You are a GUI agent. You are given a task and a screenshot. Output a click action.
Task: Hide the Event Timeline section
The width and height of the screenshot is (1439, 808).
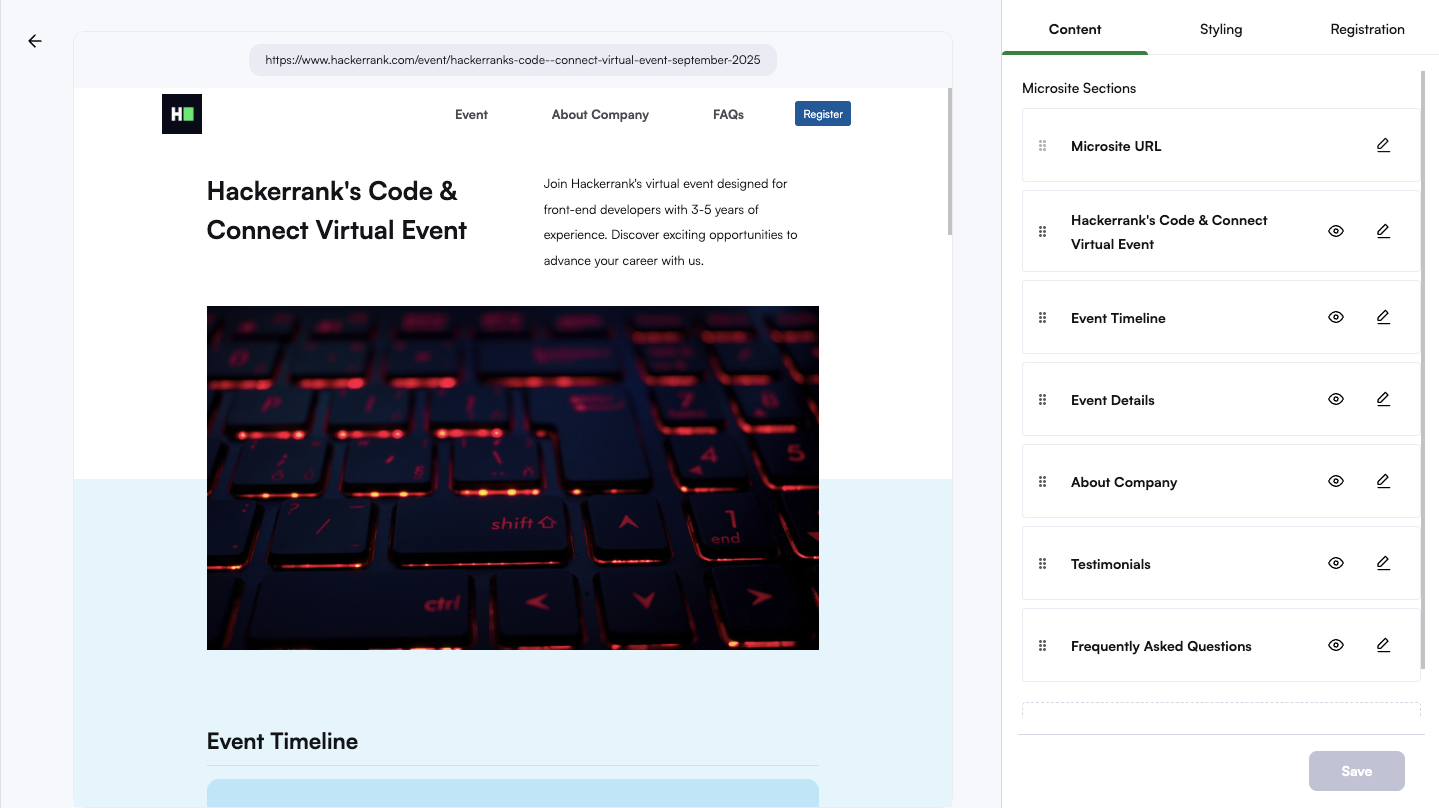tap(1336, 317)
